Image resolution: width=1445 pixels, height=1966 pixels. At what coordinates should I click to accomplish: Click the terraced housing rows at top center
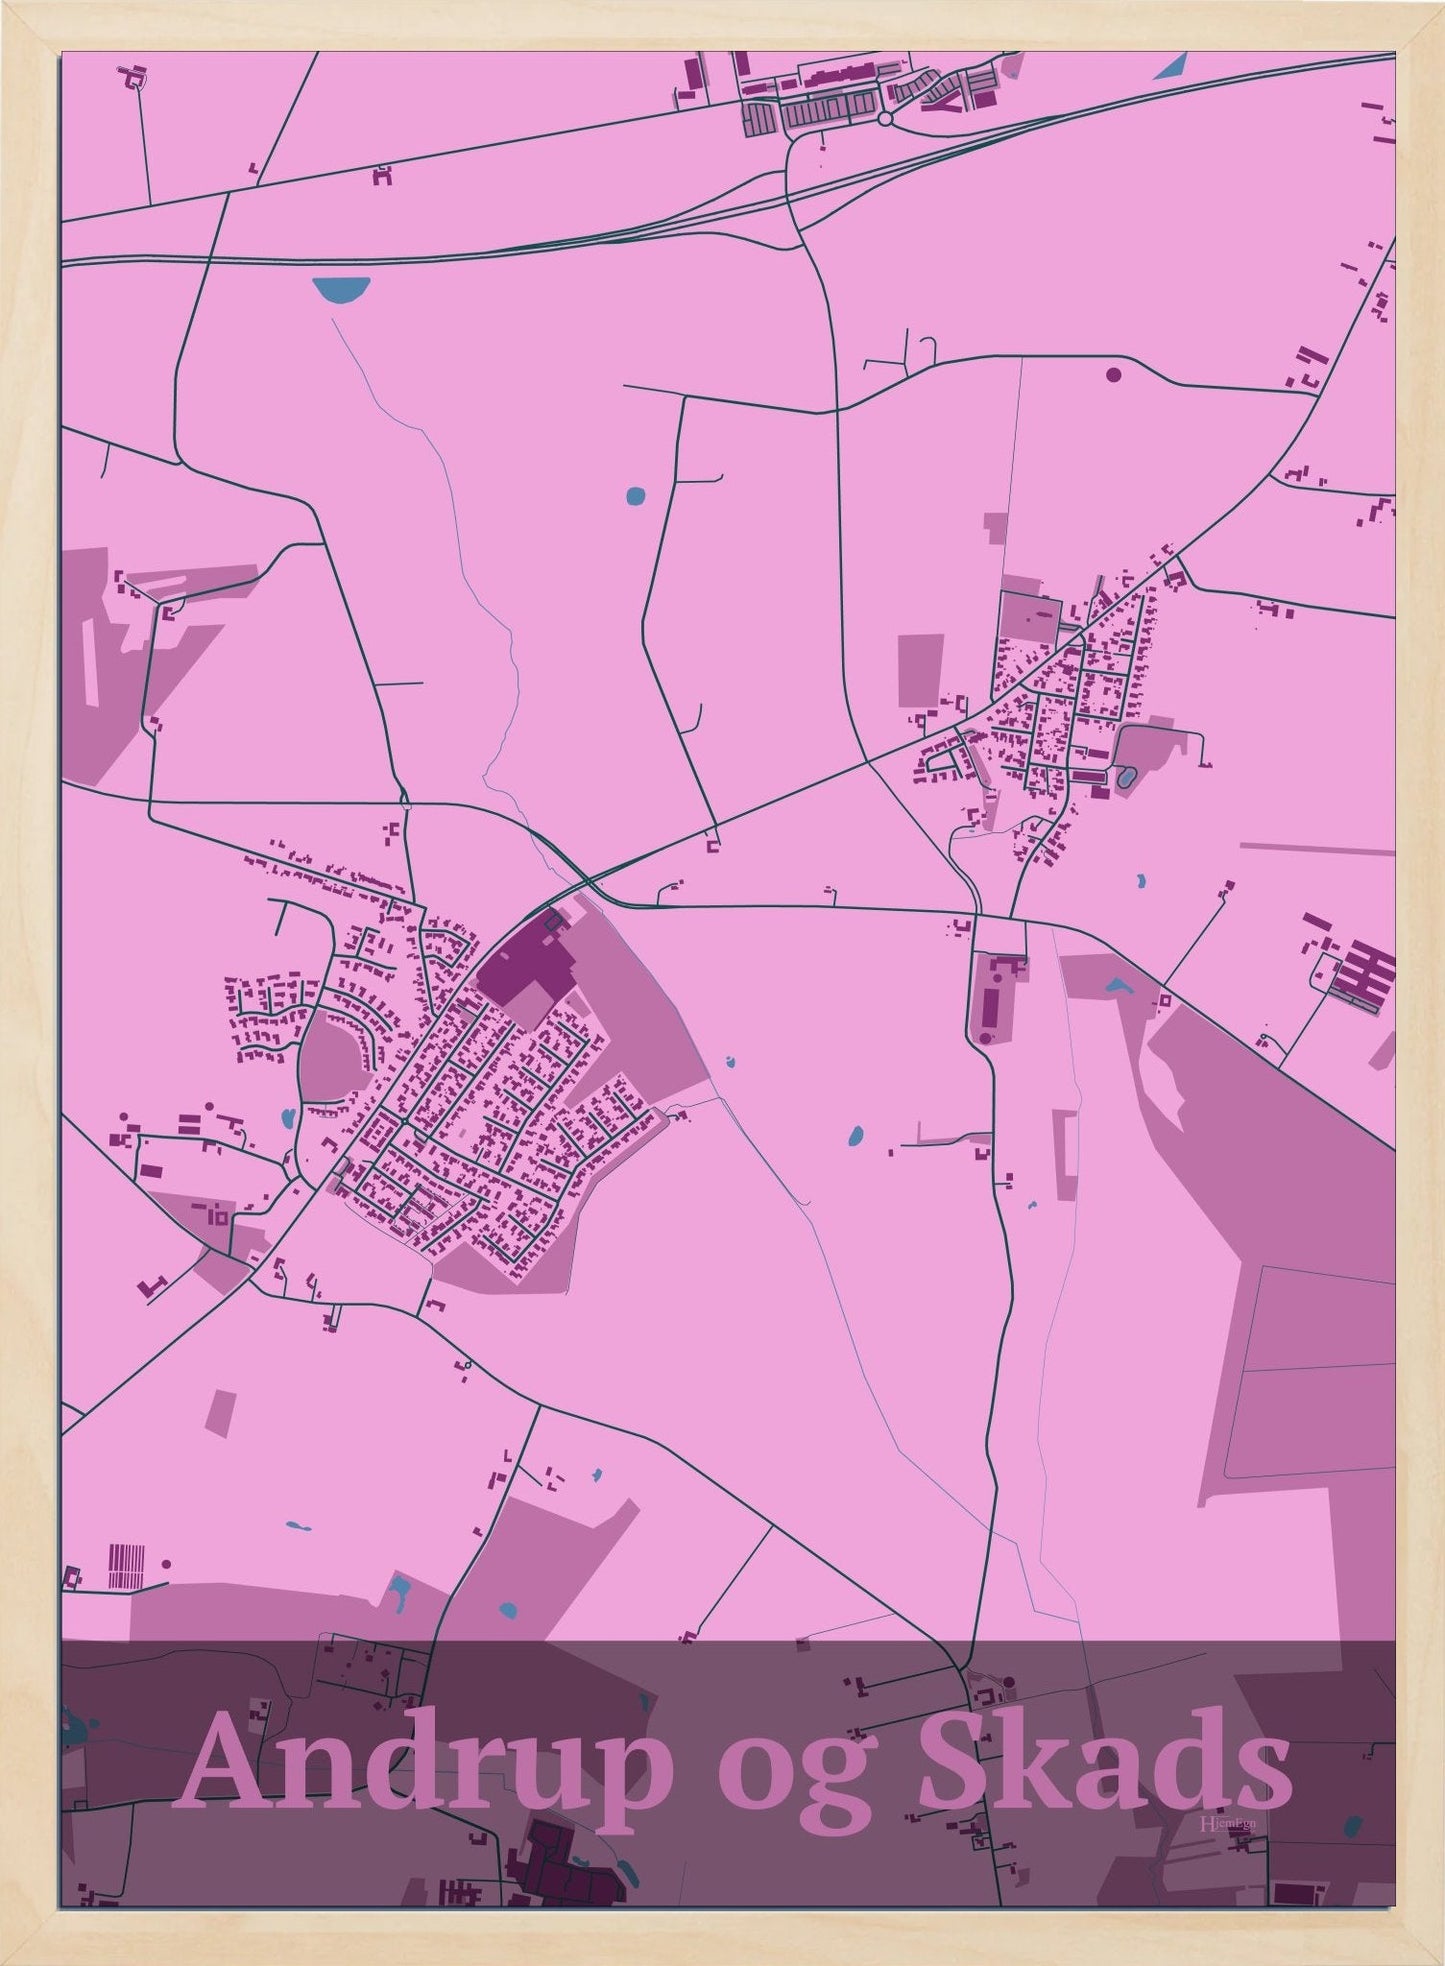point(810,115)
